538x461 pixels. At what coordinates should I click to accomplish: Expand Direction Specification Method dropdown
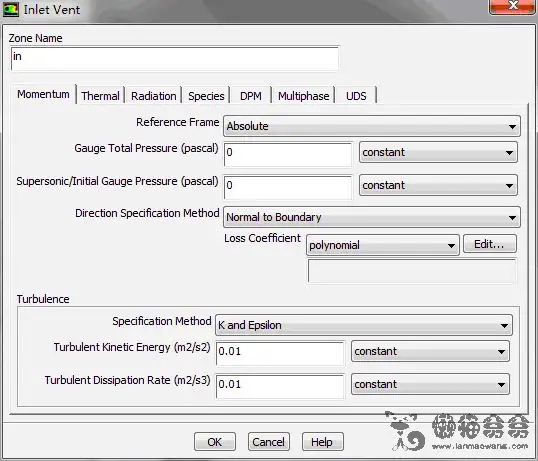[372, 217]
